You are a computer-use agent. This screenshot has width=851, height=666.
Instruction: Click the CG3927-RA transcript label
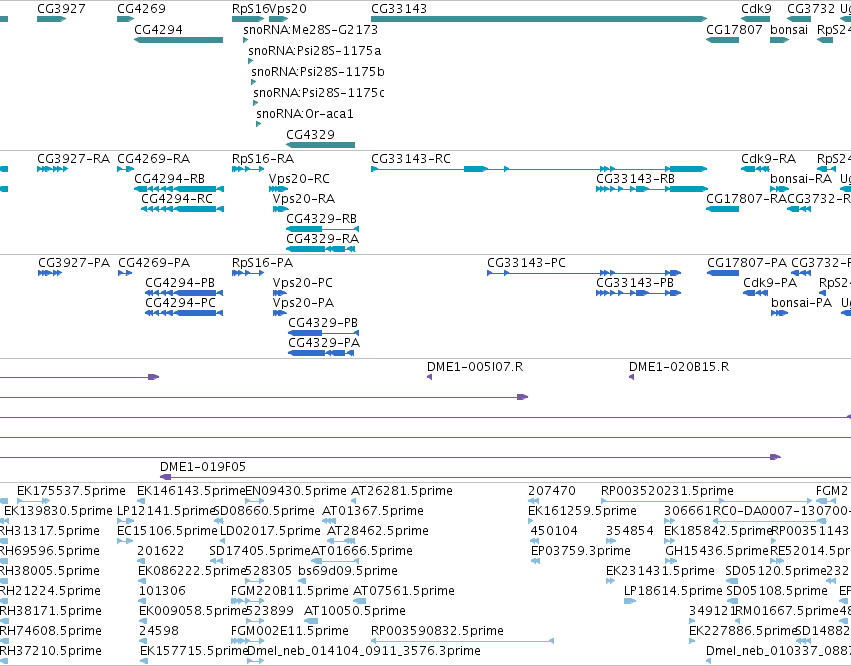click(x=73, y=158)
